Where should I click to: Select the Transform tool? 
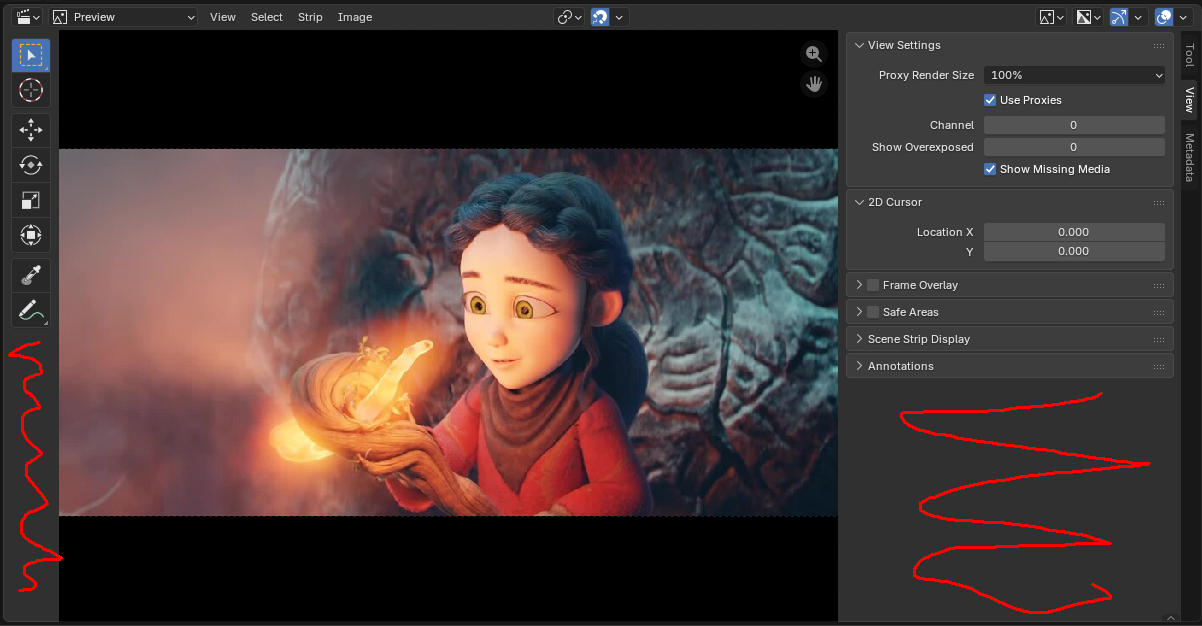[31, 235]
